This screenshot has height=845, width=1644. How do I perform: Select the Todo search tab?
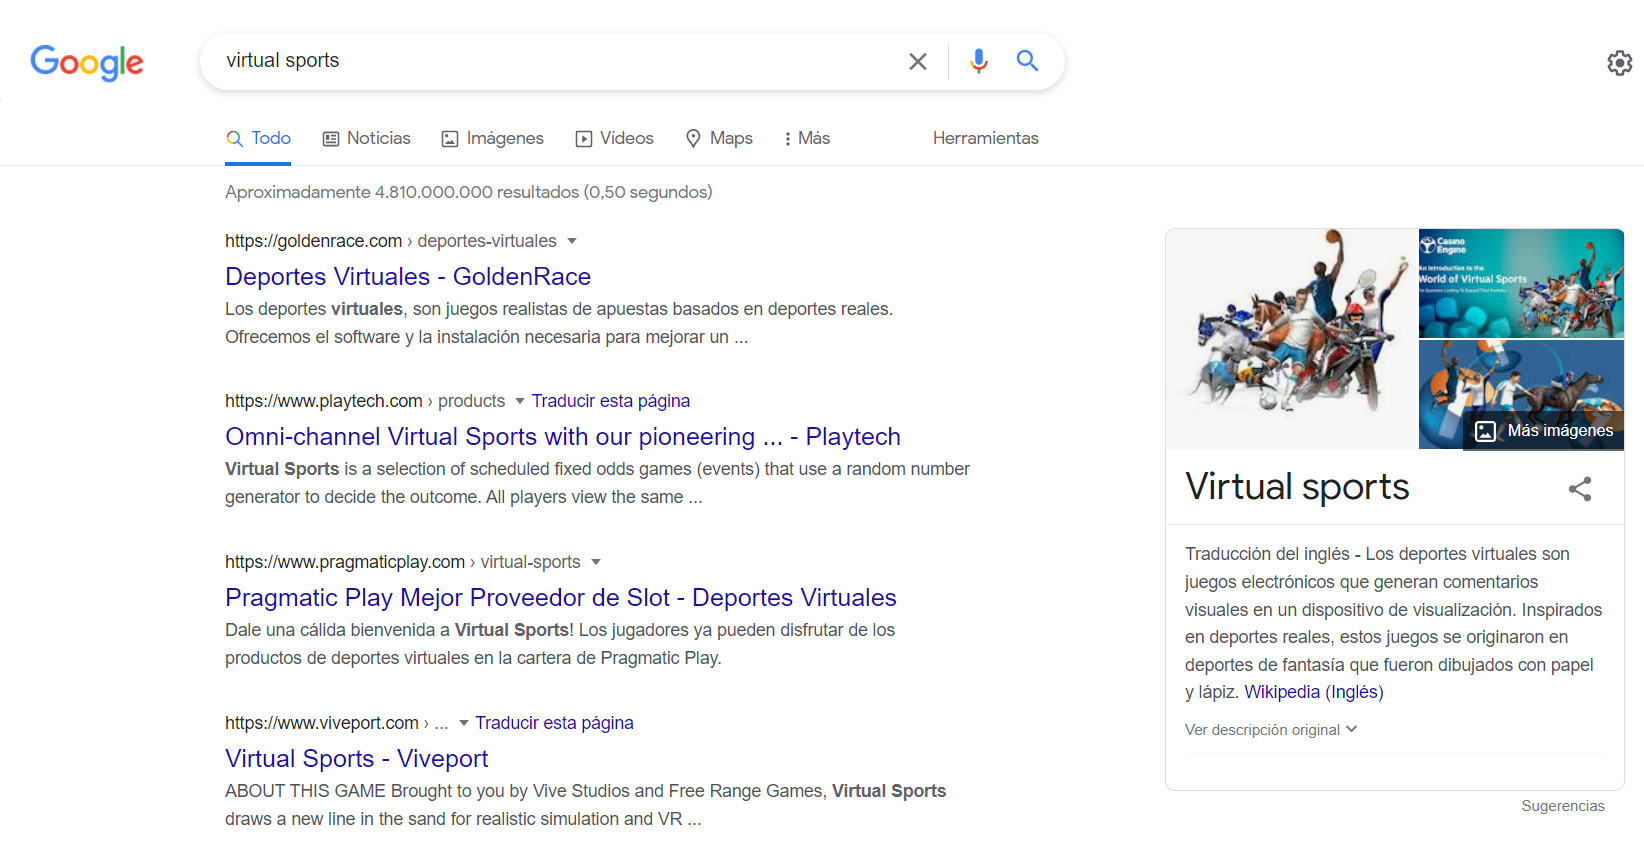click(258, 138)
